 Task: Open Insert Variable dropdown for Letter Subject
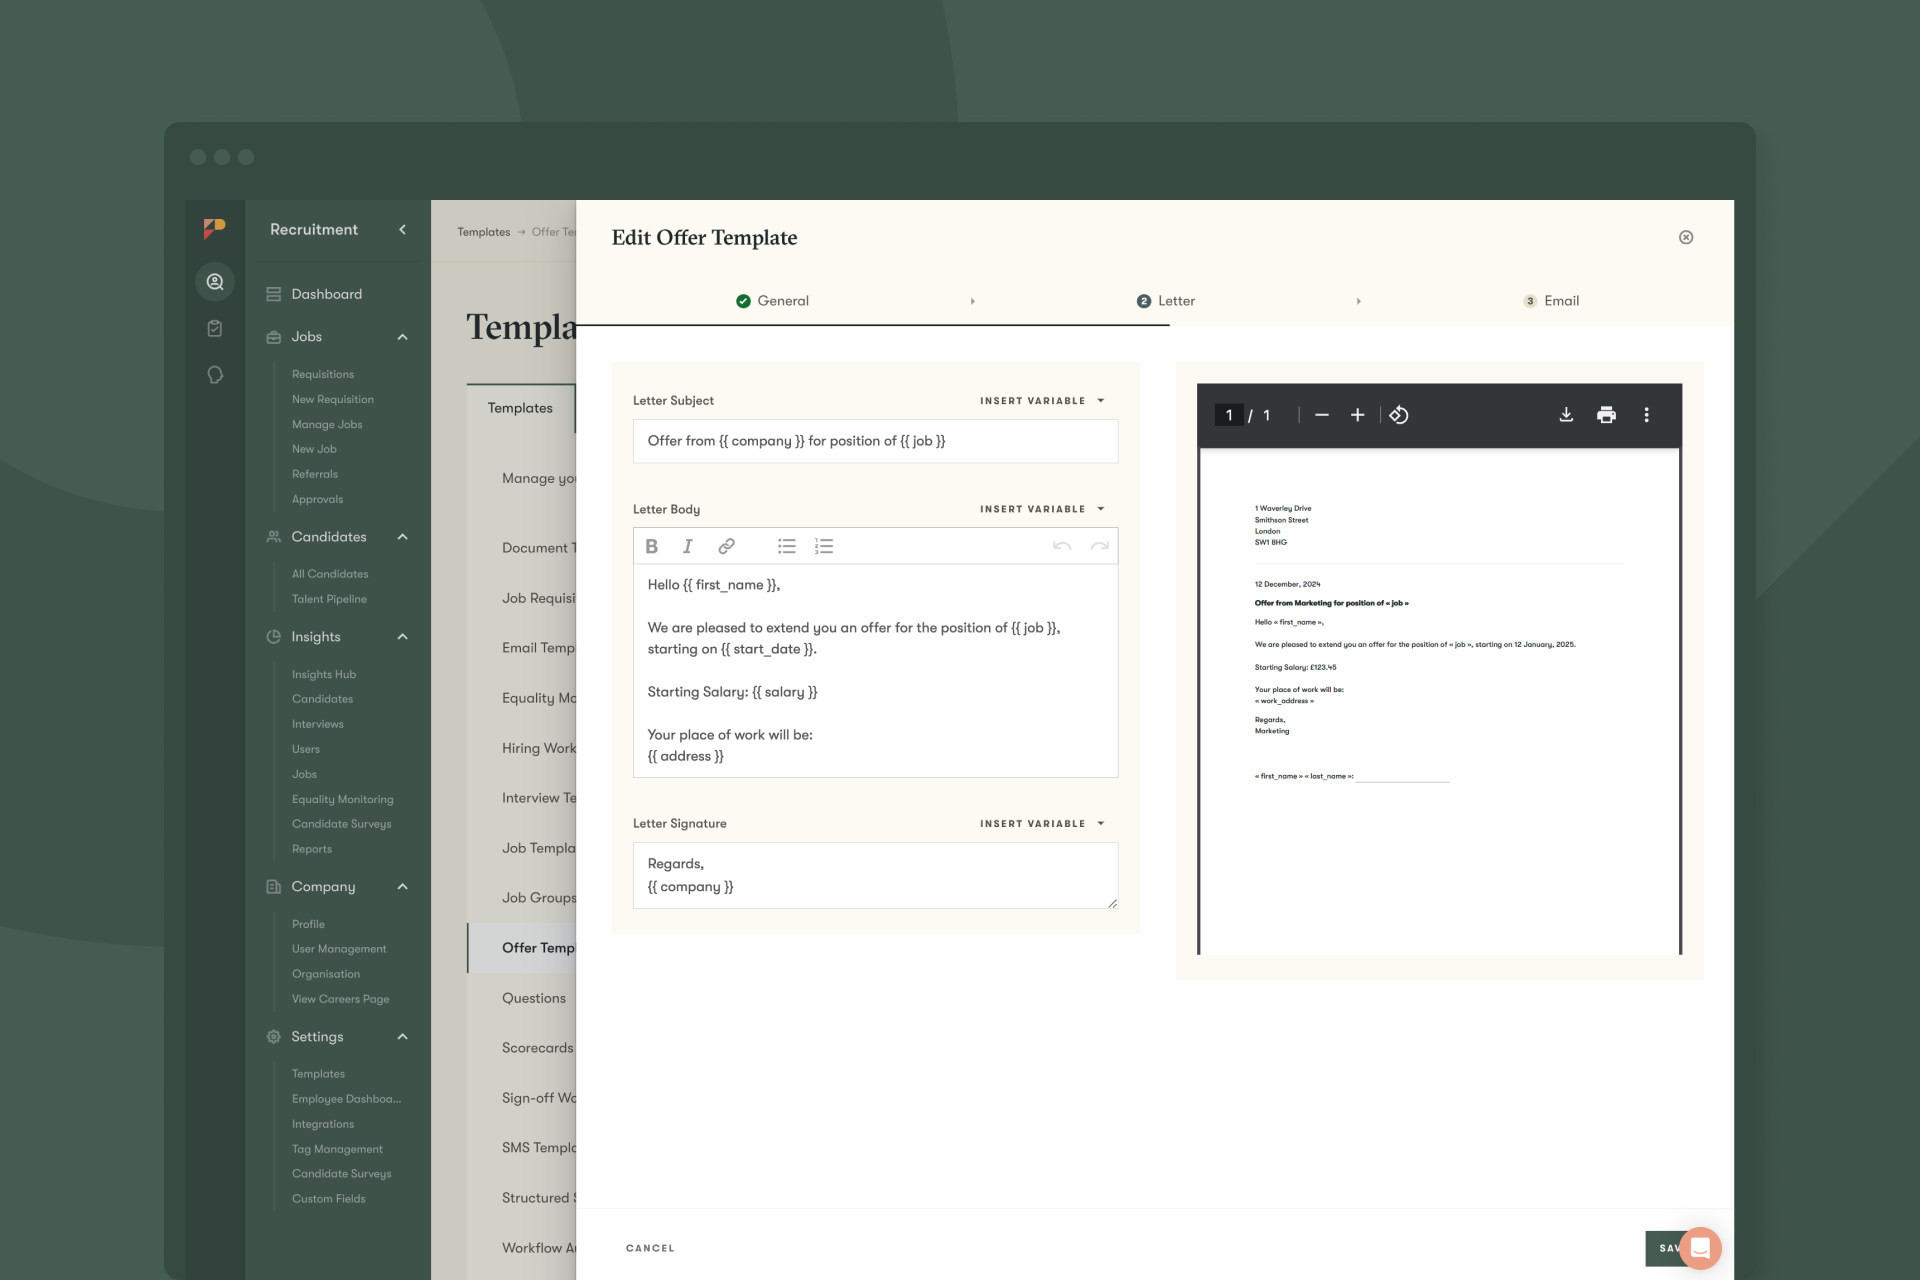(x=1042, y=401)
